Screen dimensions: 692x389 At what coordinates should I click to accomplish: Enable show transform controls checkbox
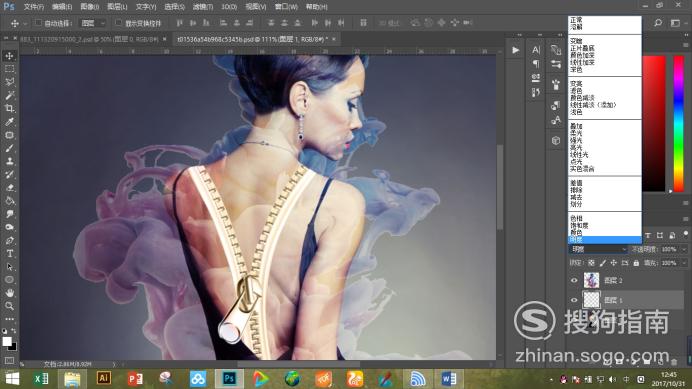pyautogui.click(x=118, y=23)
